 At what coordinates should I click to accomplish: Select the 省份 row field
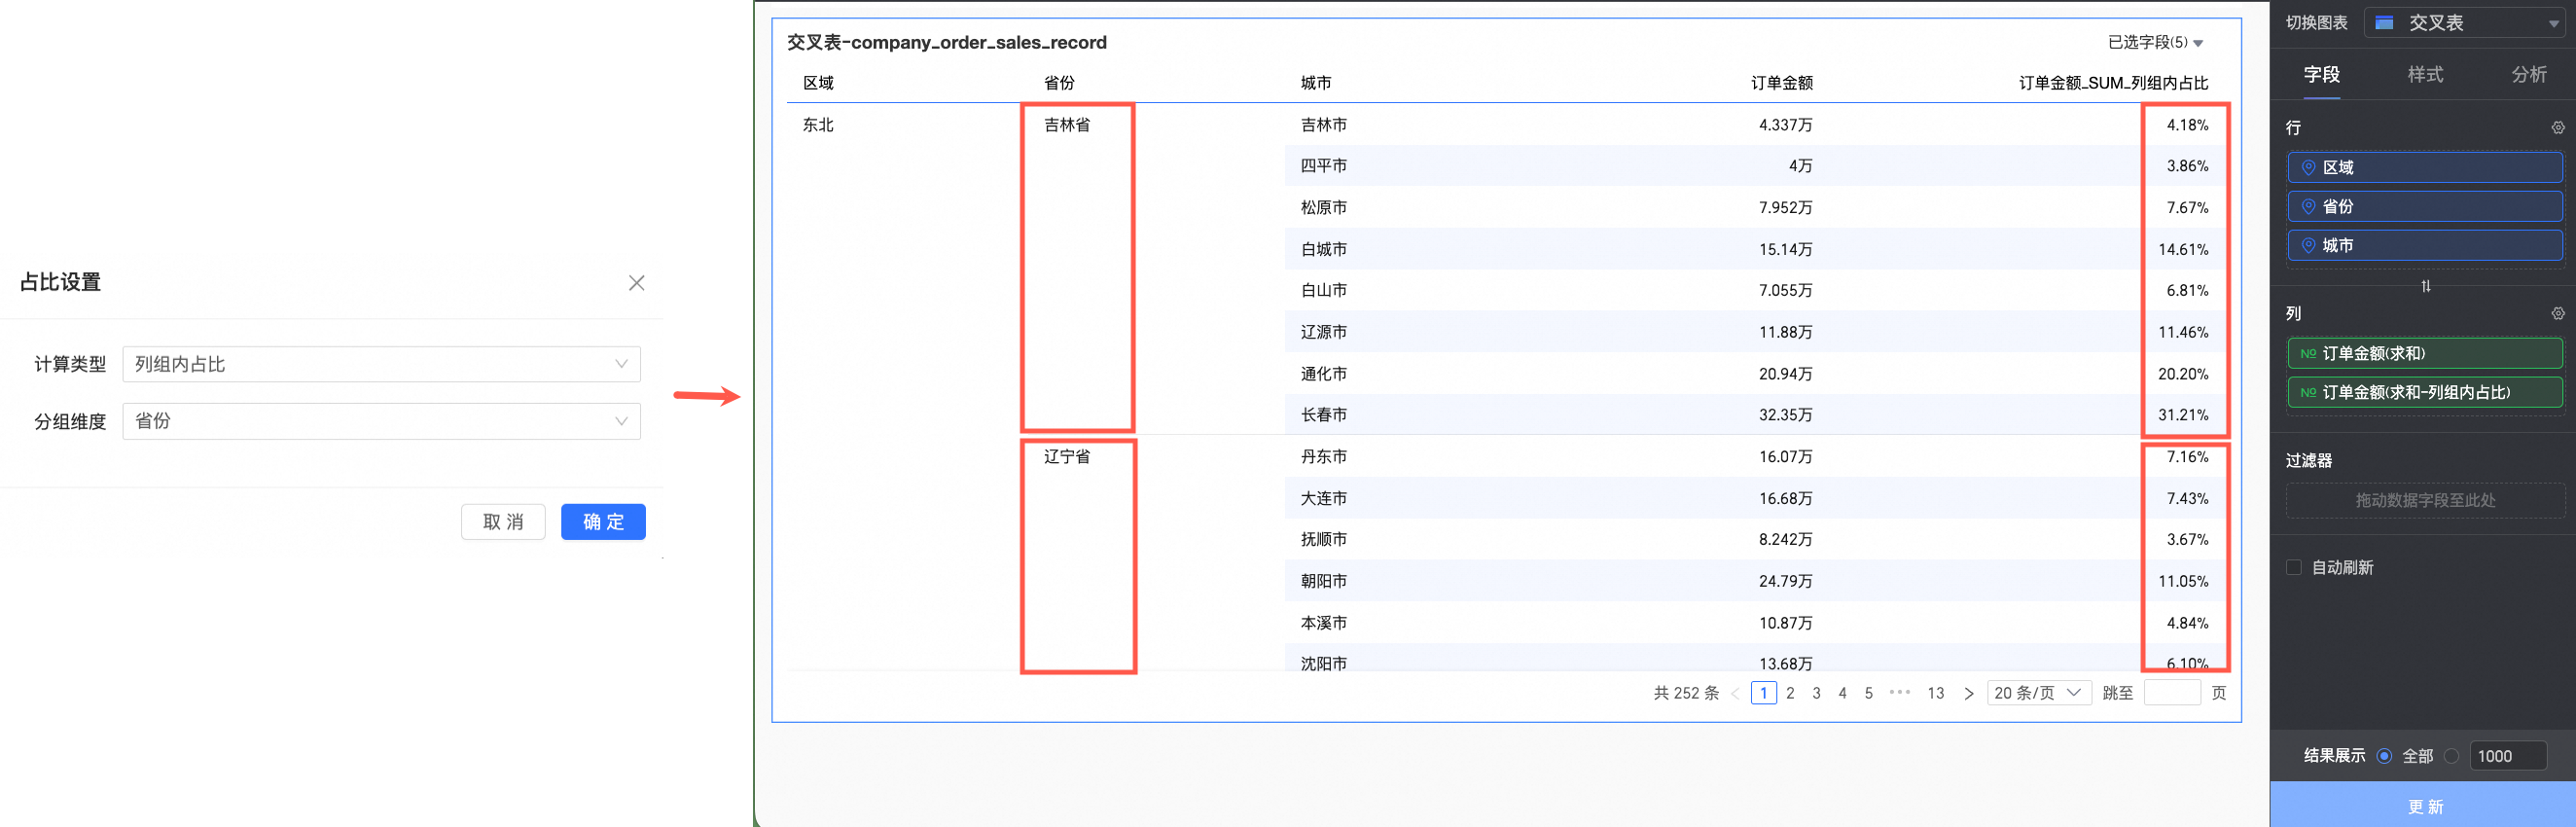click(x=2424, y=207)
